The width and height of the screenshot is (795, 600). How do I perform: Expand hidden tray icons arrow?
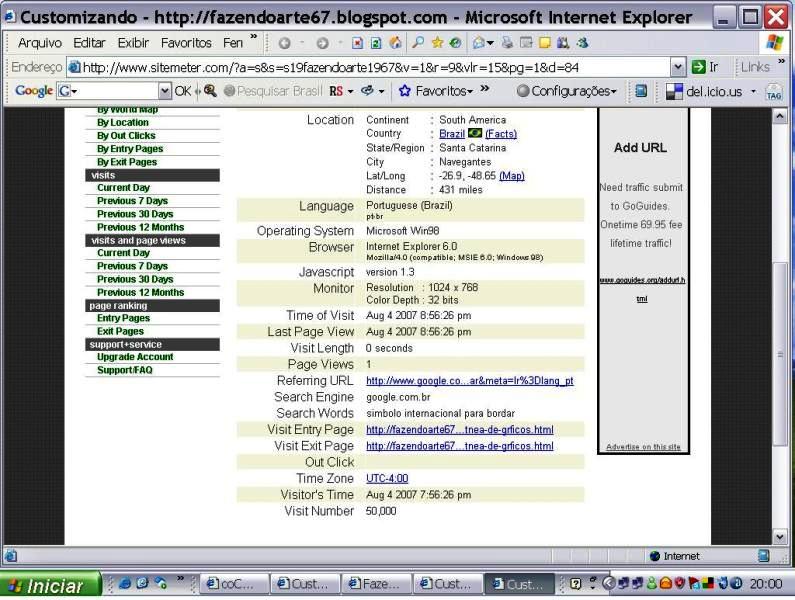[x=607, y=583]
